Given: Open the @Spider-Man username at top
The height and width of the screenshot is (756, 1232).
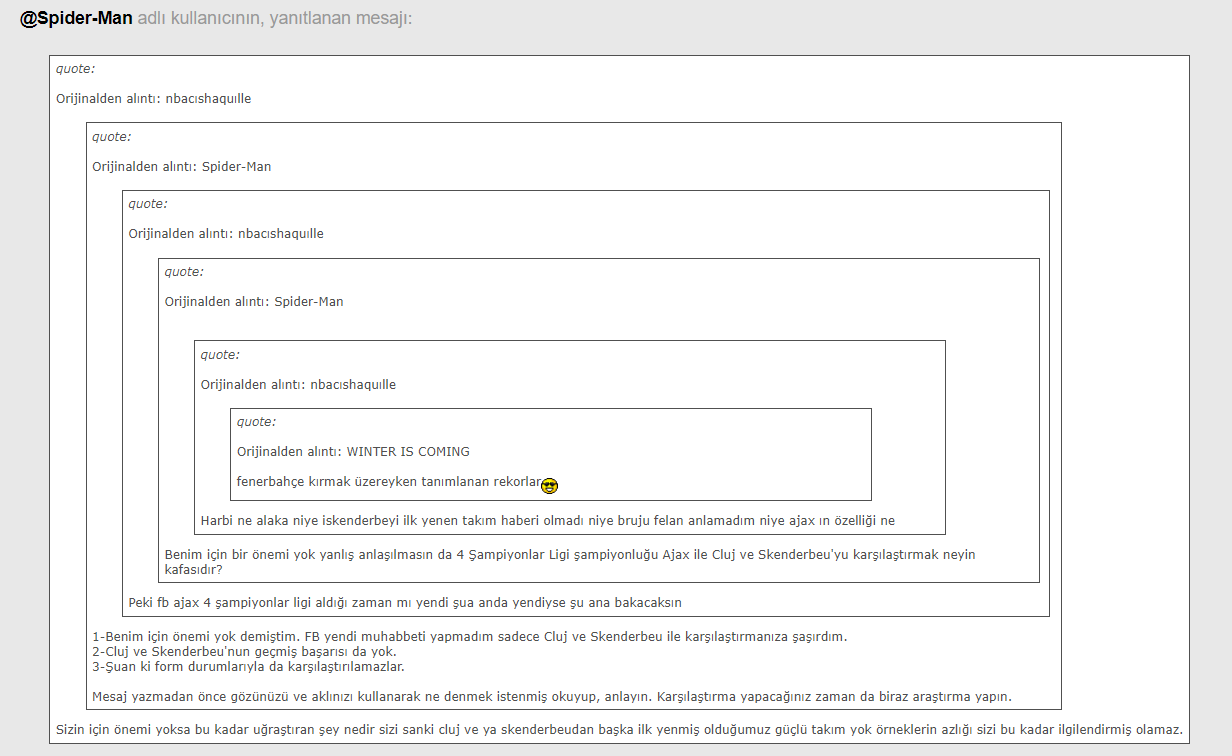Looking at the screenshot, I should tap(76, 19).
